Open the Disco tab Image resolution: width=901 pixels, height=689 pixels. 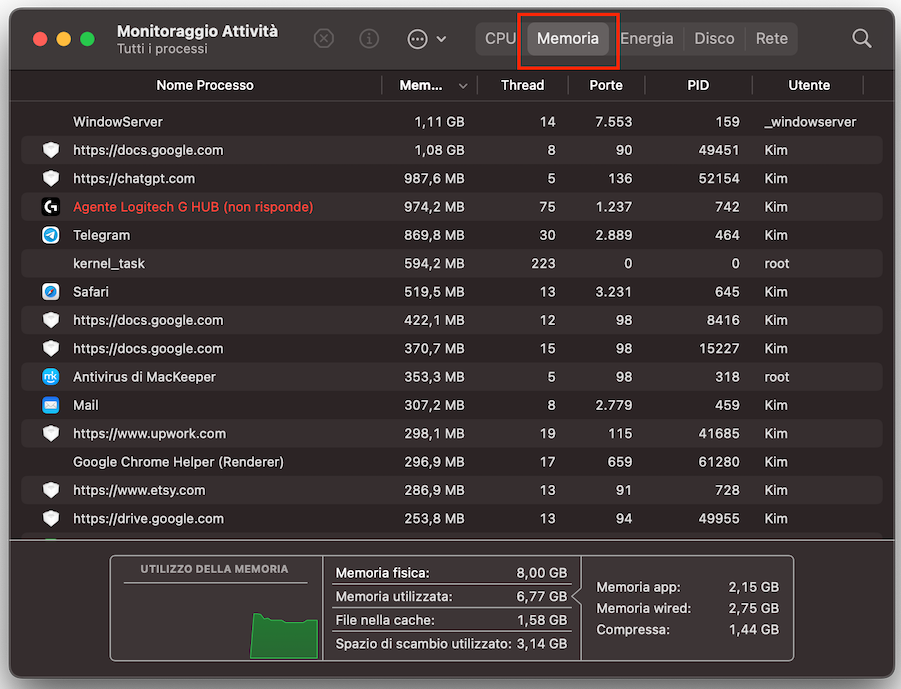point(714,39)
